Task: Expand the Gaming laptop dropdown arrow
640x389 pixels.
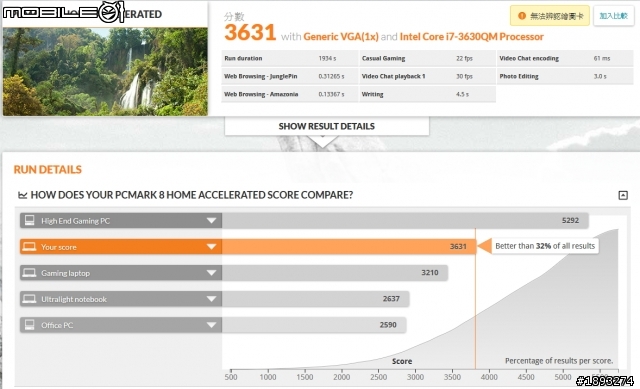Action: [x=211, y=273]
